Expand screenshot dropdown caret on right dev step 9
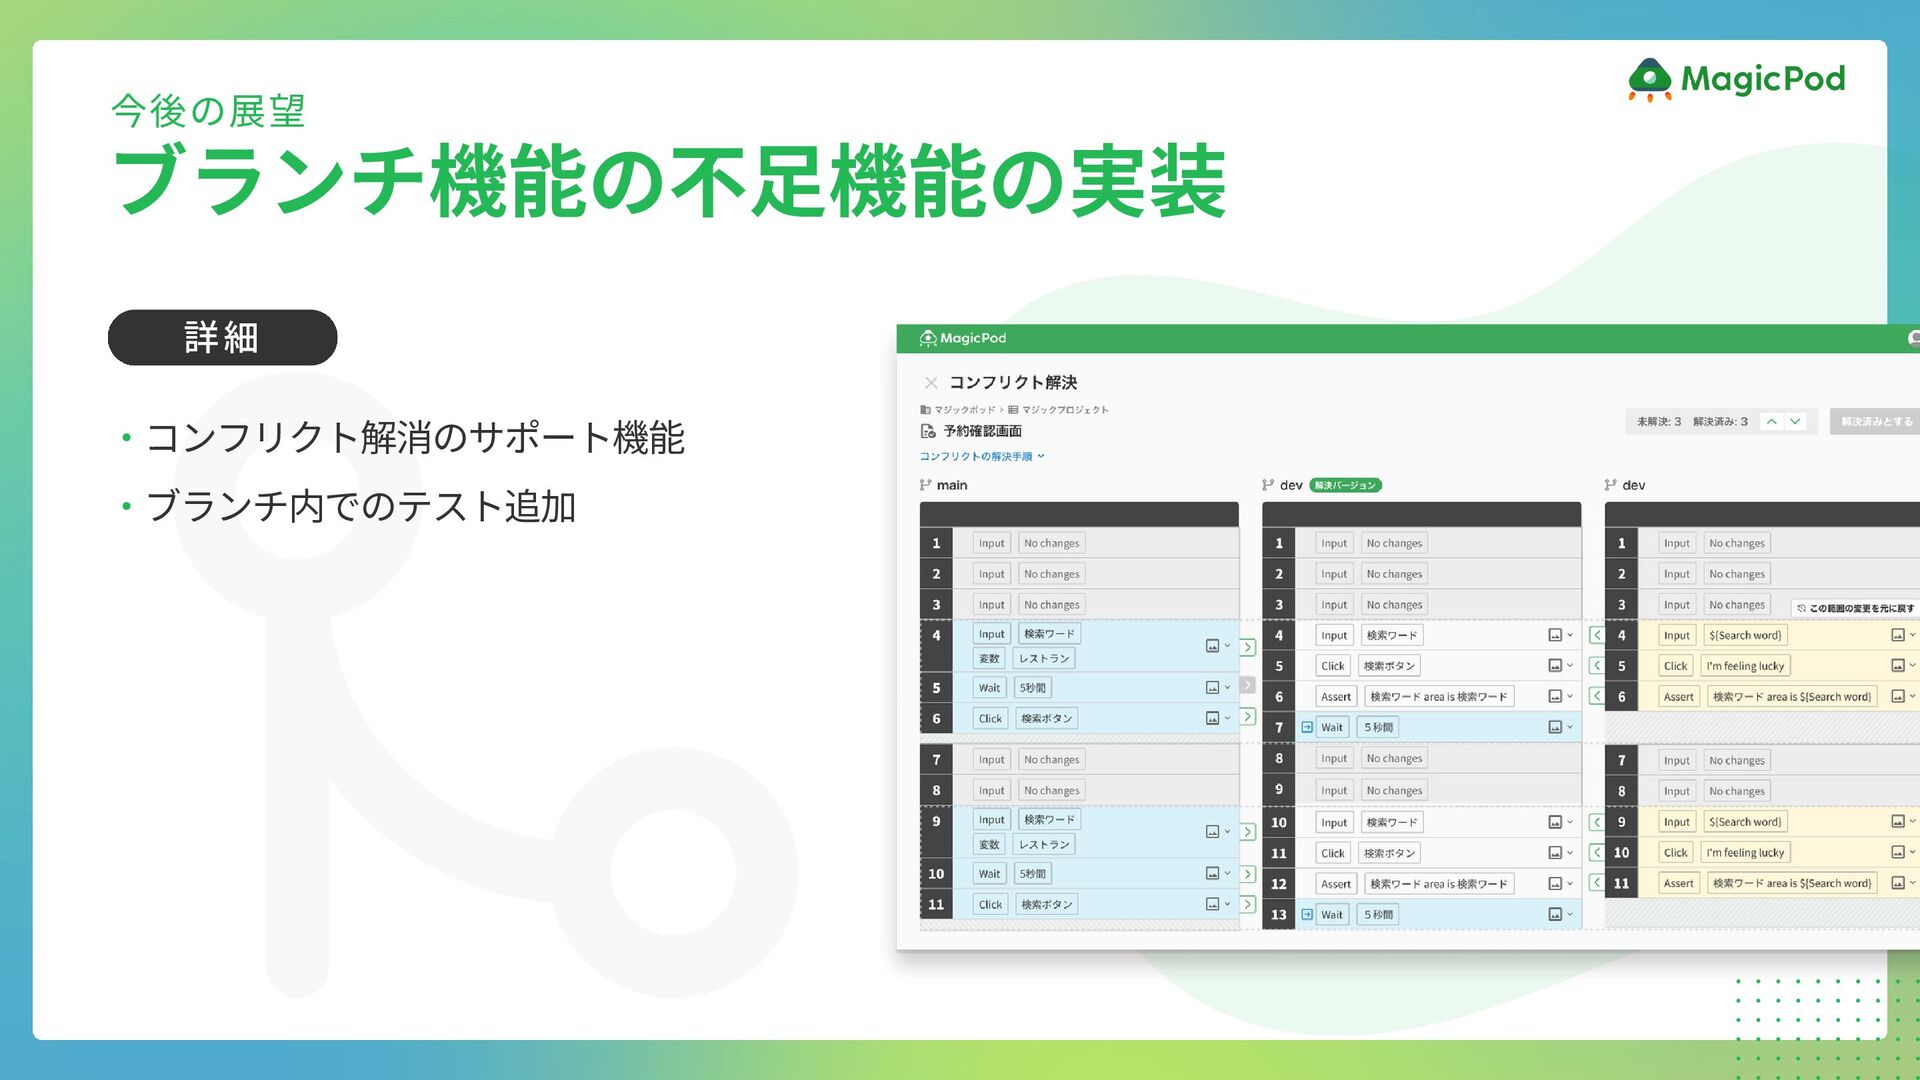This screenshot has height=1080, width=1920. coord(1912,821)
